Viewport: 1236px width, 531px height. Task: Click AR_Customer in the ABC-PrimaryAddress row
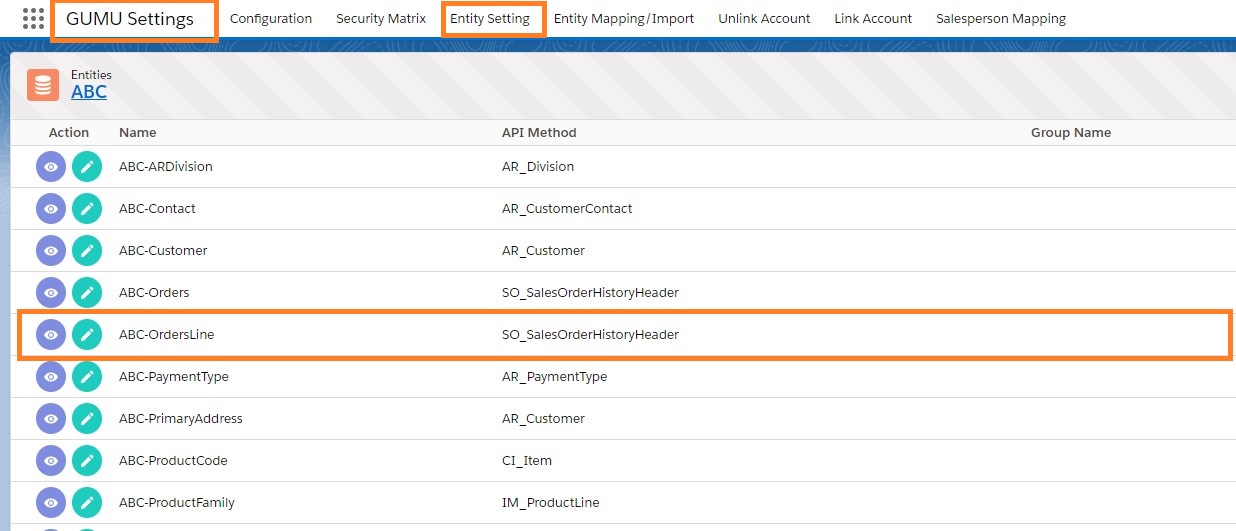click(x=543, y=419)
